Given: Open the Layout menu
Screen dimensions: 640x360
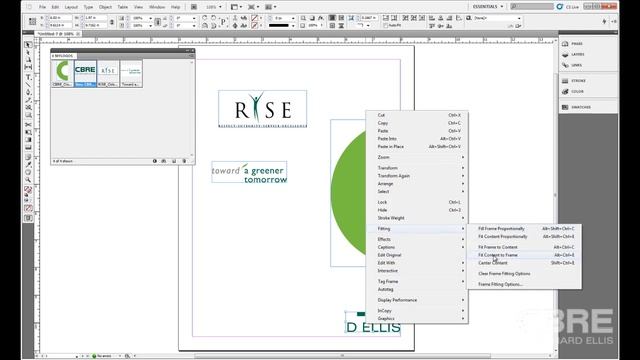Looking at the screenshot, I should pyautogui.click(x=71, y=7).
